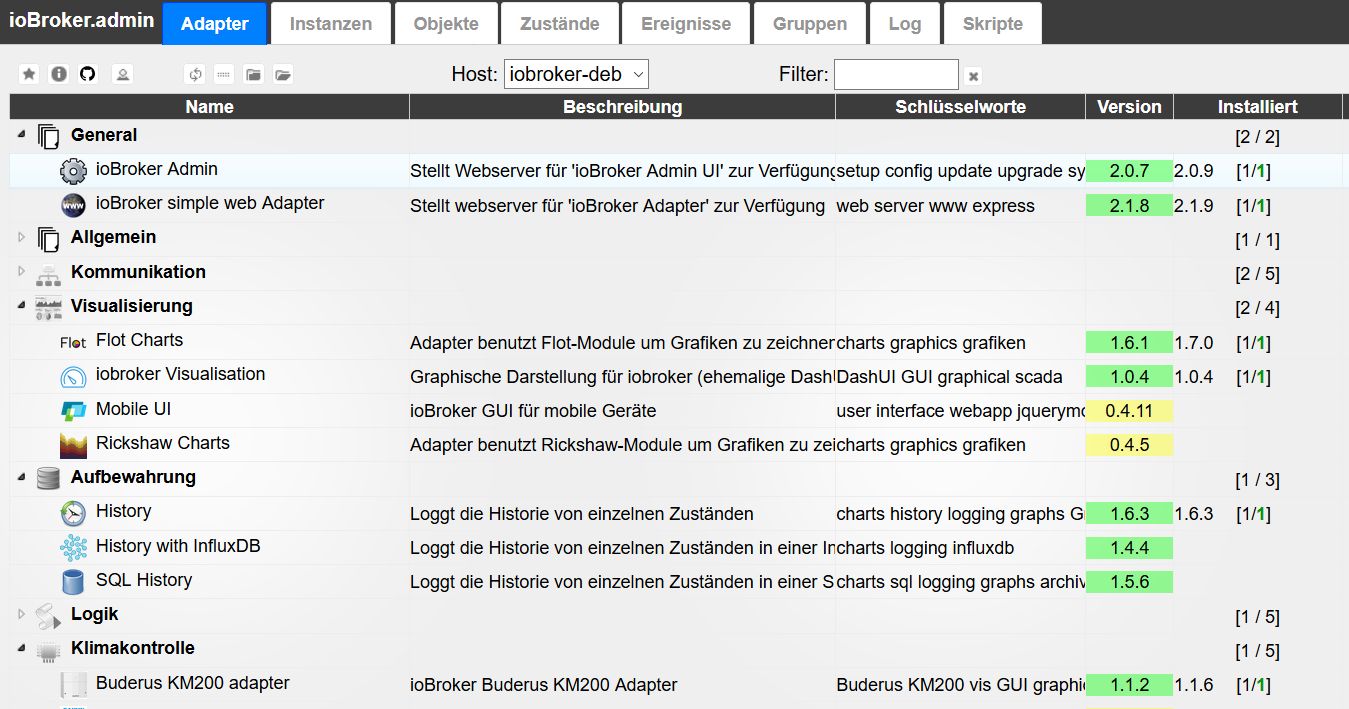Click the info circle toolbar icon
The image size is (1349, 709).
click(59, 74)
